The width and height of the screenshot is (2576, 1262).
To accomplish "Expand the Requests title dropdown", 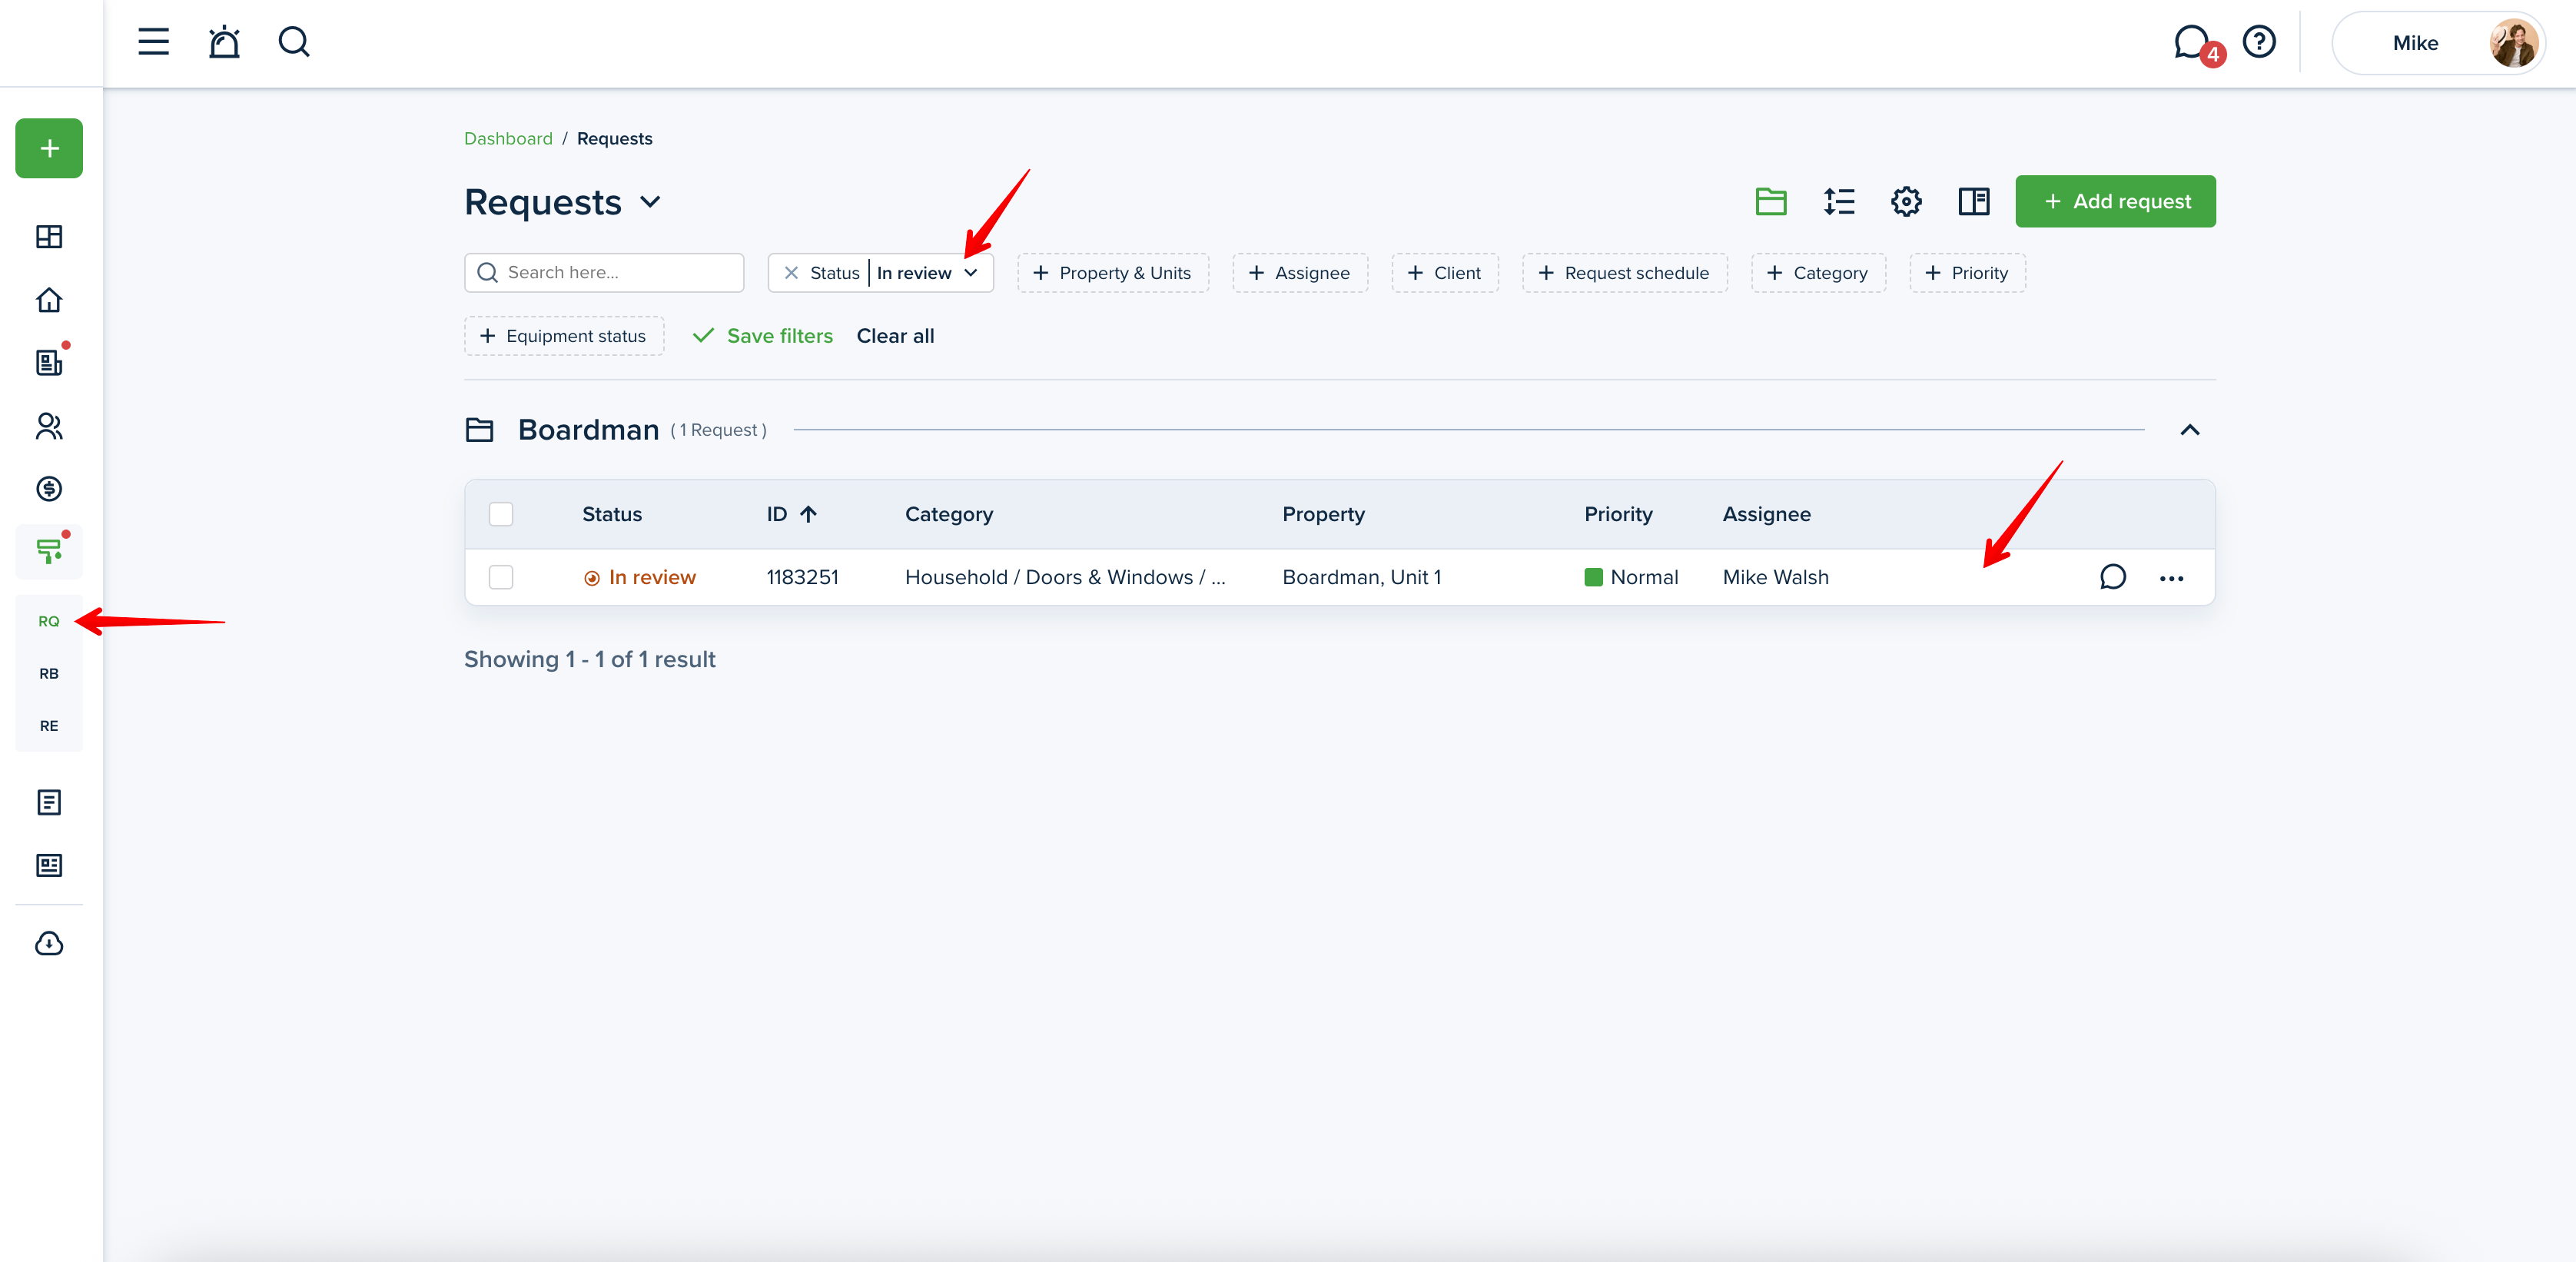I will point(650,202).
